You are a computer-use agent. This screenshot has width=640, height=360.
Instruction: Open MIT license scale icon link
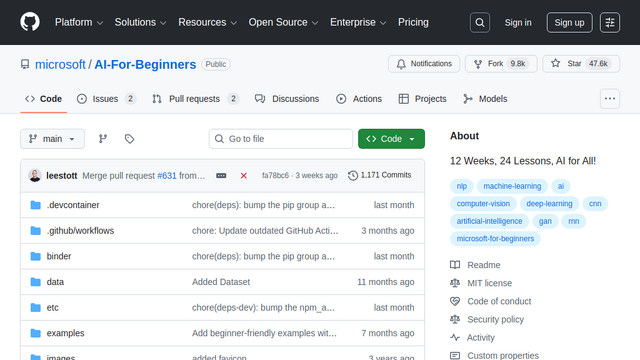click(x=455, y=283)
